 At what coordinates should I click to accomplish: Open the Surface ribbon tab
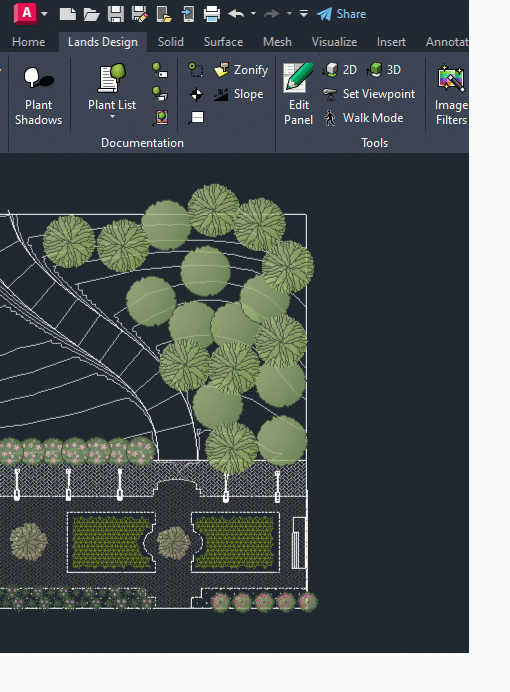coord(223,42)
